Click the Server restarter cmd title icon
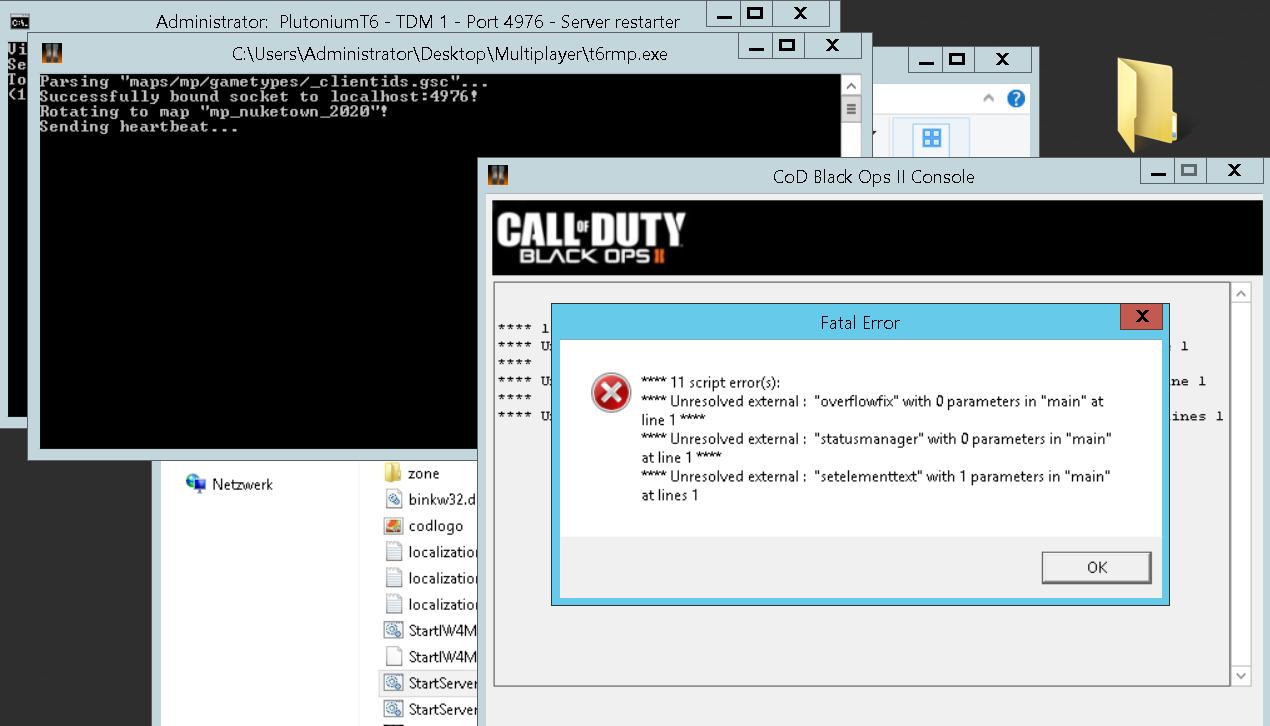The width and height of the screenshot is (1270, 726). point(18,21)
